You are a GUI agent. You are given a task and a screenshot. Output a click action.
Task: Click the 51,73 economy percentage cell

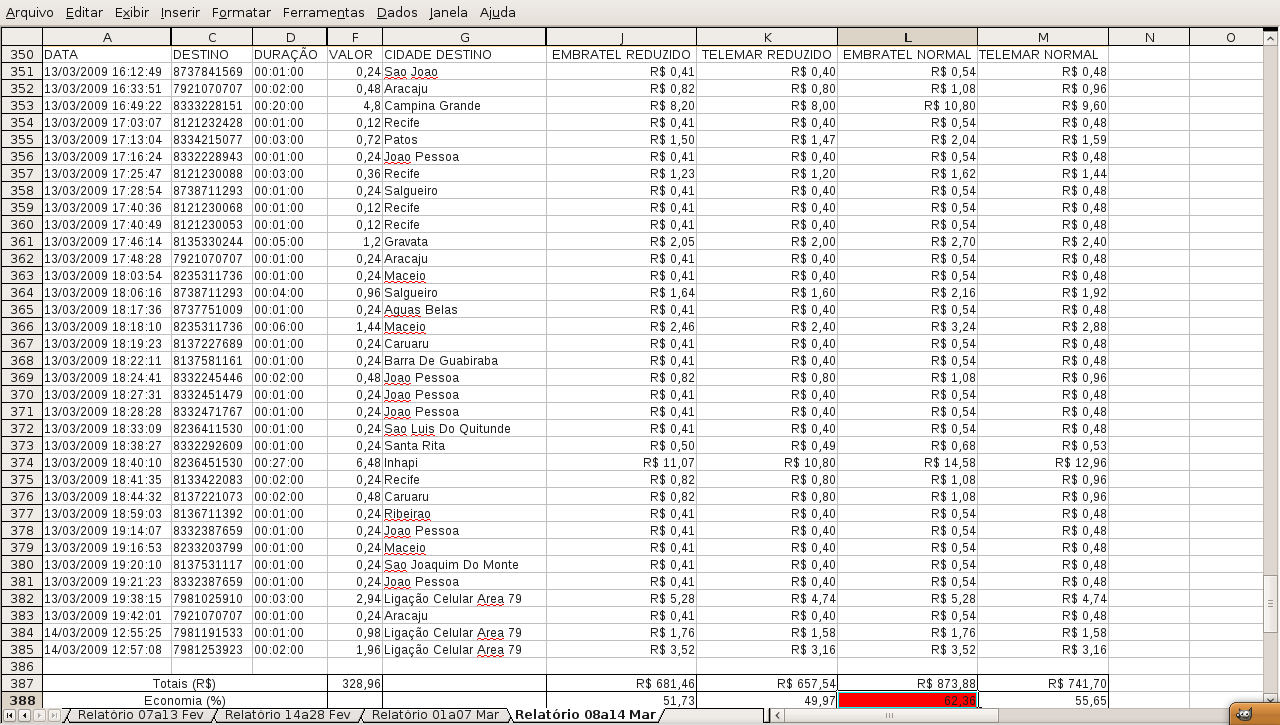point(621,700)
